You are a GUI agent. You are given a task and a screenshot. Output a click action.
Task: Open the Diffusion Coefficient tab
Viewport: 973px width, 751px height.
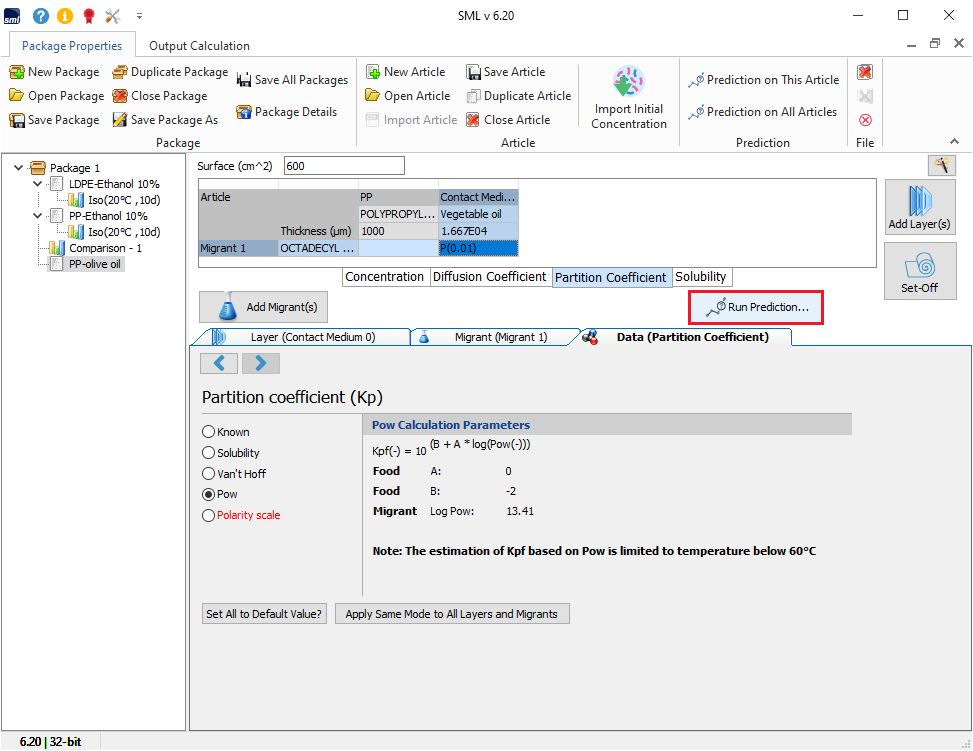pos(489,277)
